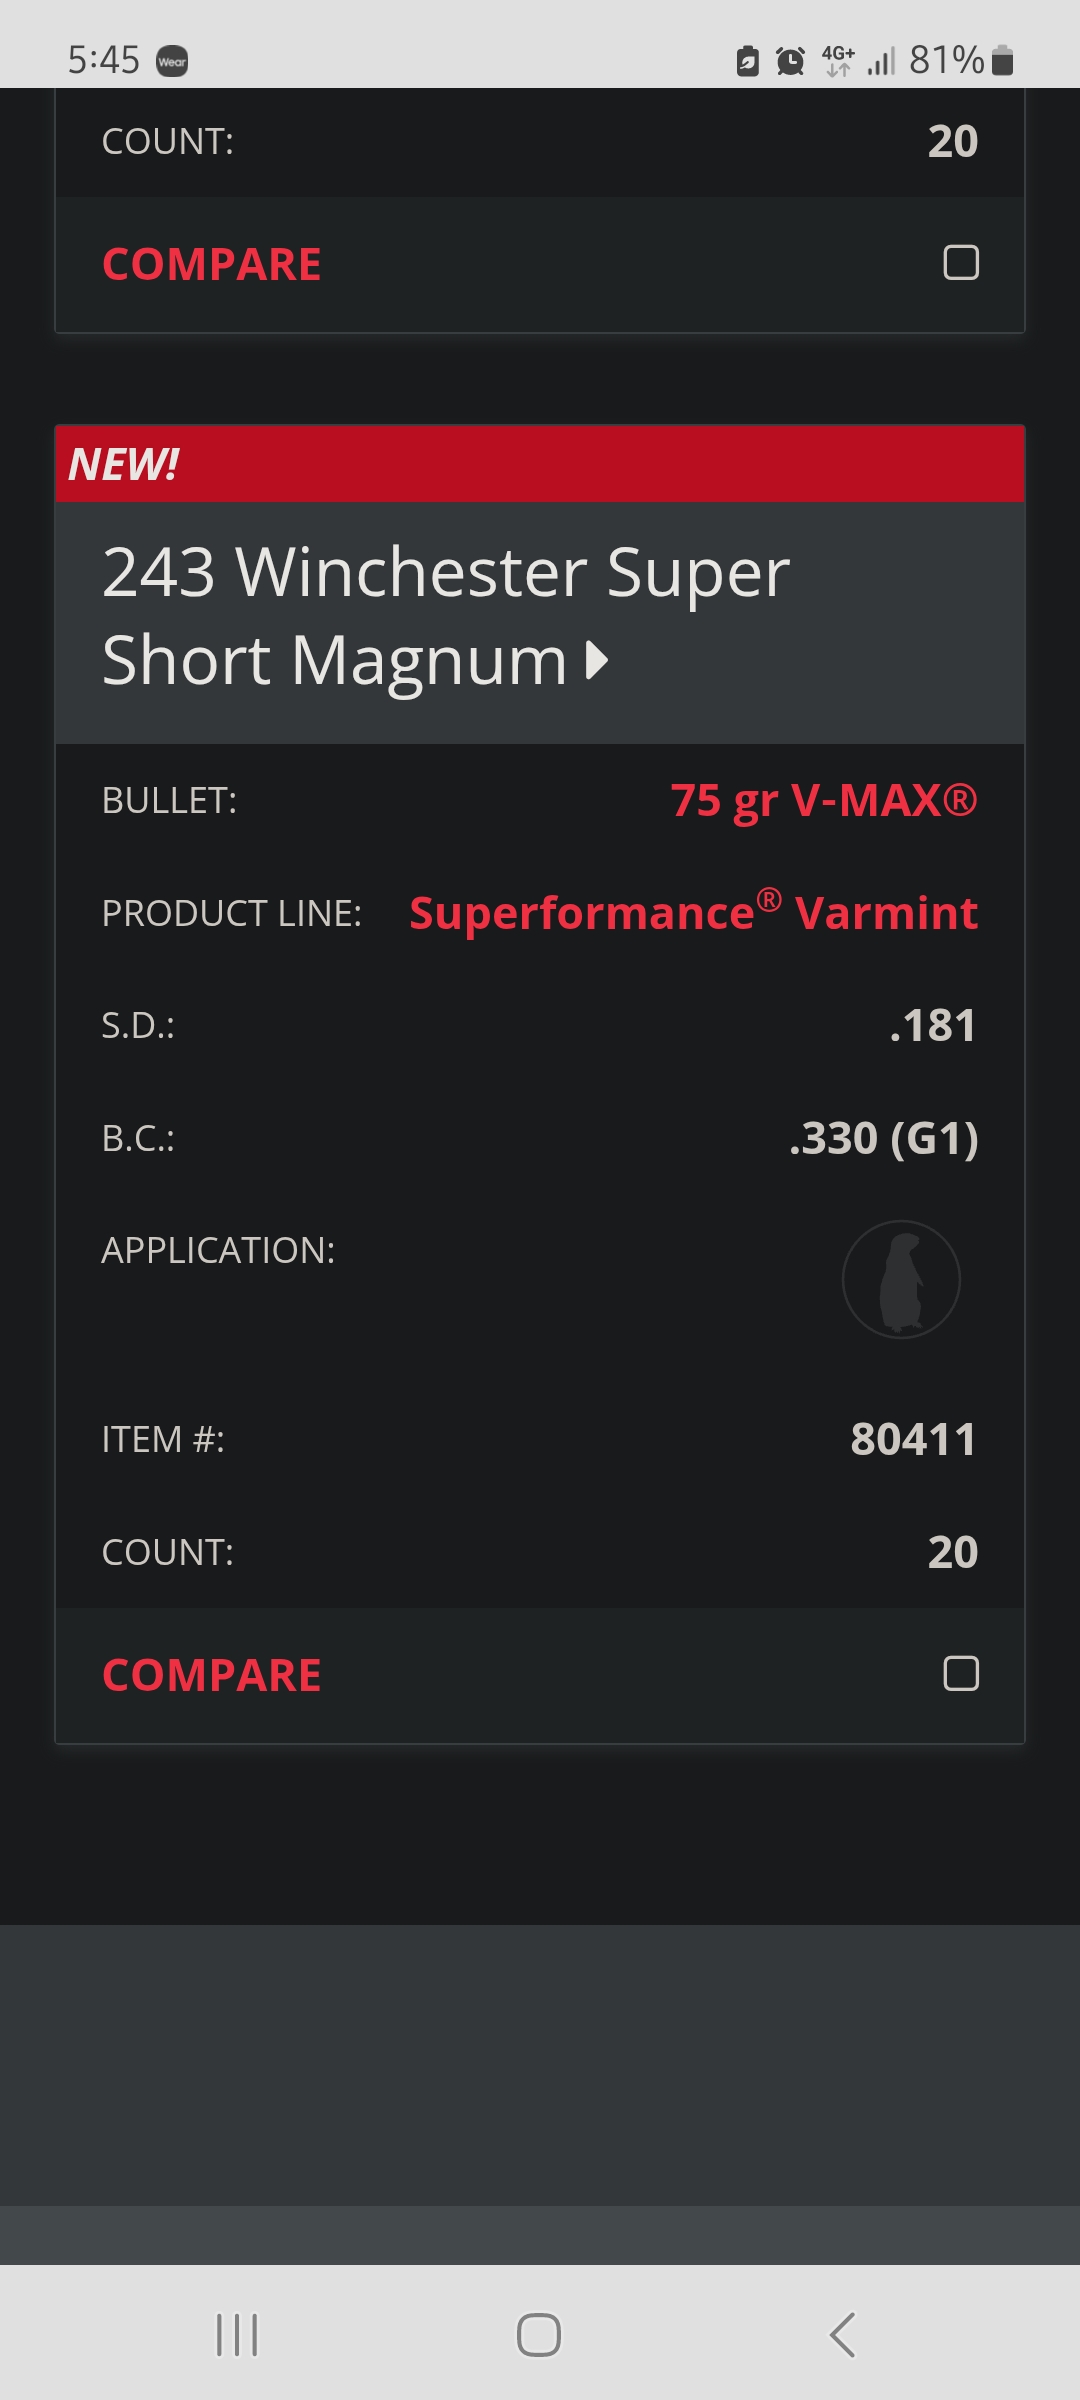Open Android recent apps button

pos(237,2335)
